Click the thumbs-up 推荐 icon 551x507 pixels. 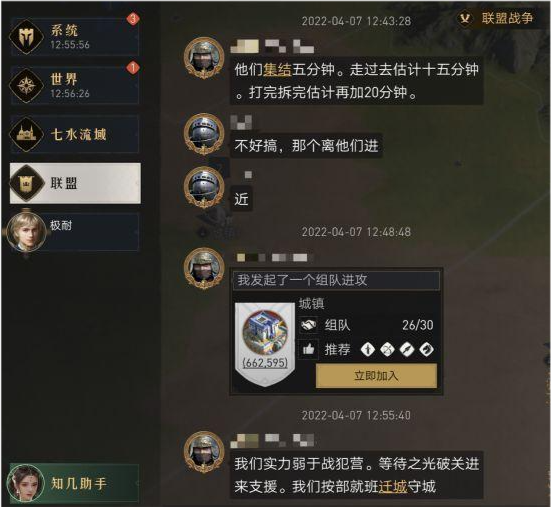coord(309,349)
